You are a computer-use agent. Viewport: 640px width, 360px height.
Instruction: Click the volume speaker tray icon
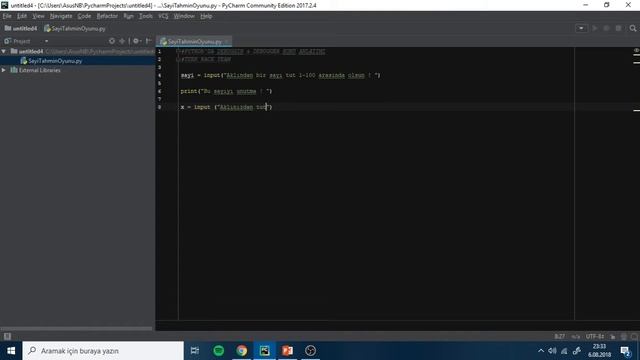[552, 351]
